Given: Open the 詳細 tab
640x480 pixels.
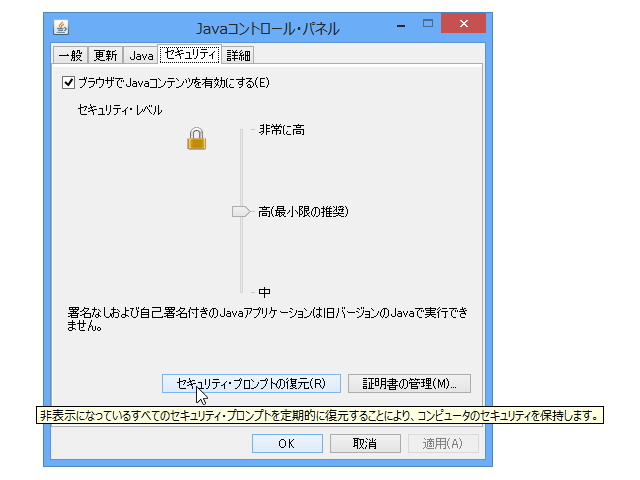Looking at the screenshot, I should tap(238, 55).
